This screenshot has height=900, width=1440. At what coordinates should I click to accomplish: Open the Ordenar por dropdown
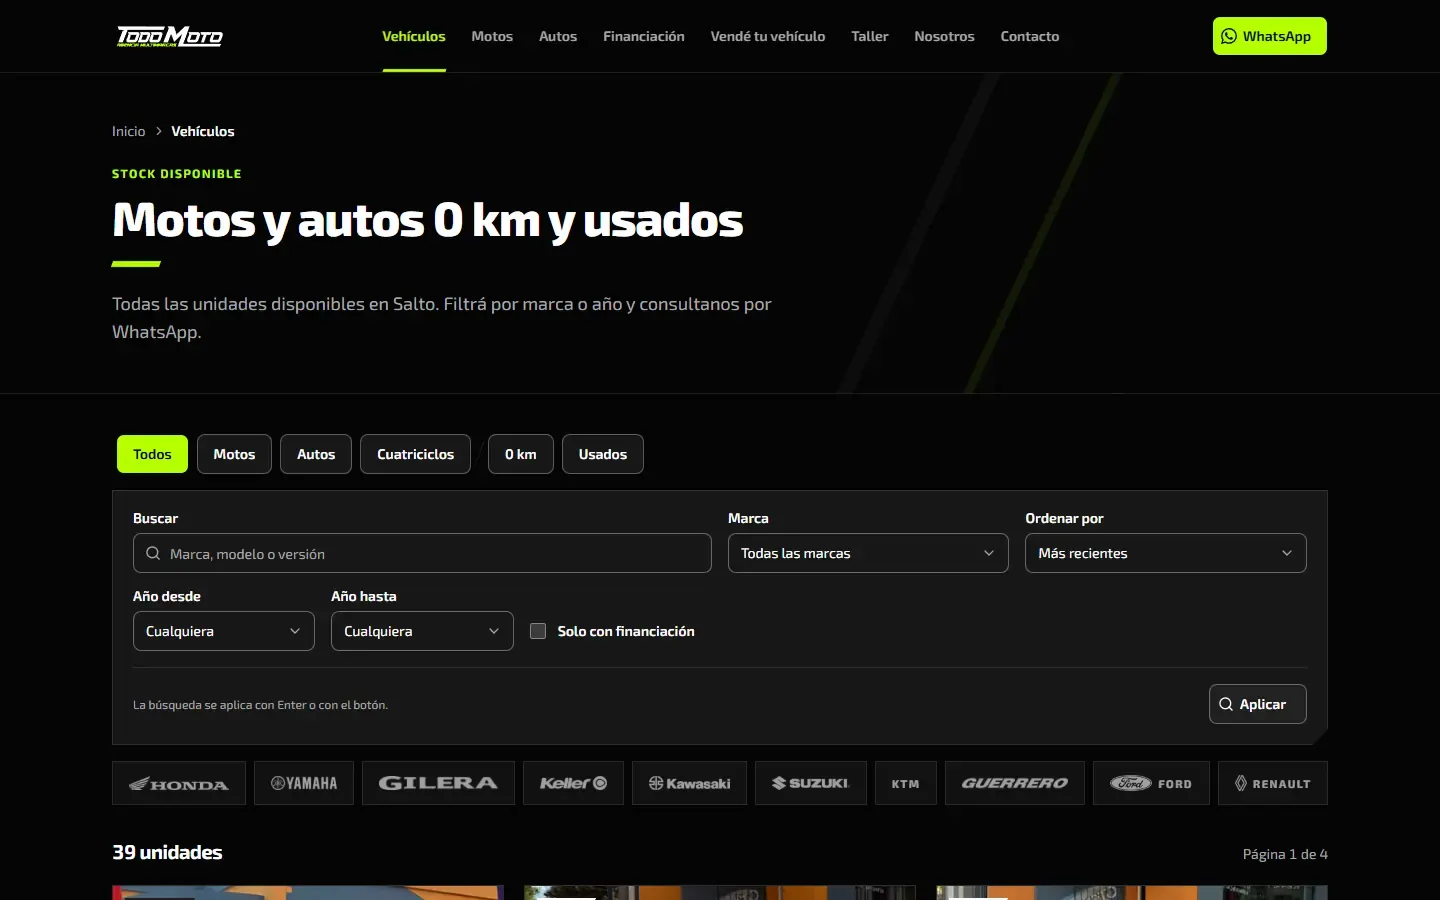tap(1166, 553)
